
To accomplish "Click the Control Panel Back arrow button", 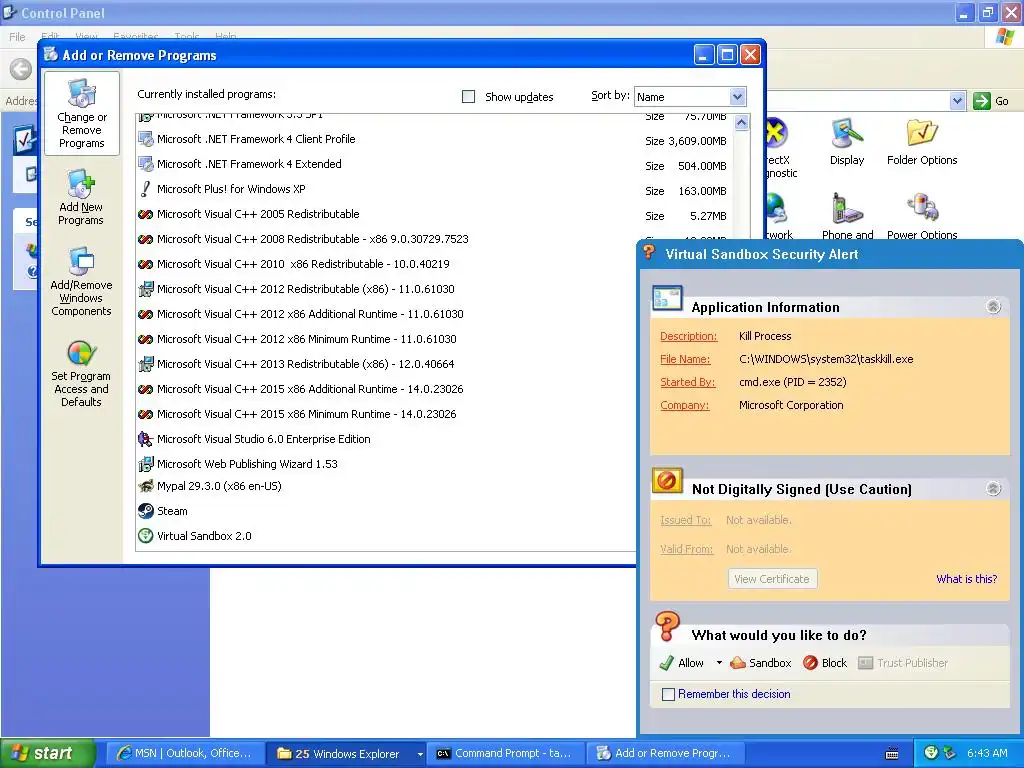I will pyautogui.click(x=20, y=69).
